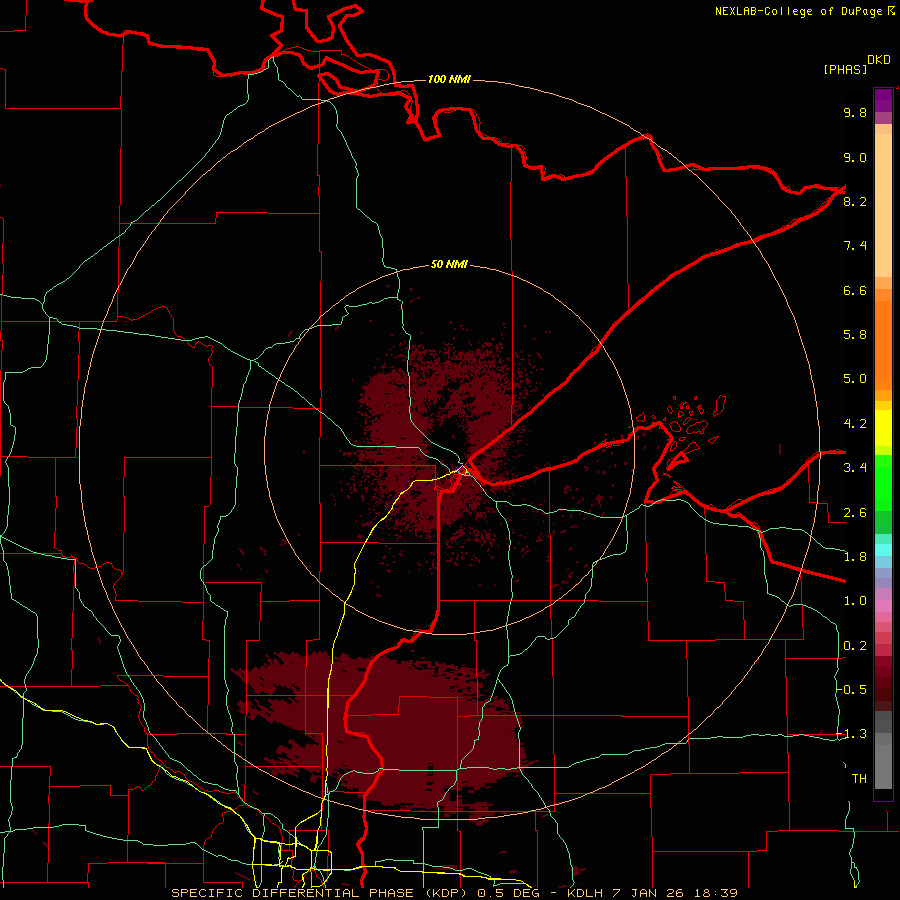Viewport: 900px width, 900px height.
Task: Click the 0.2 scale value
Action: [855, 646]
